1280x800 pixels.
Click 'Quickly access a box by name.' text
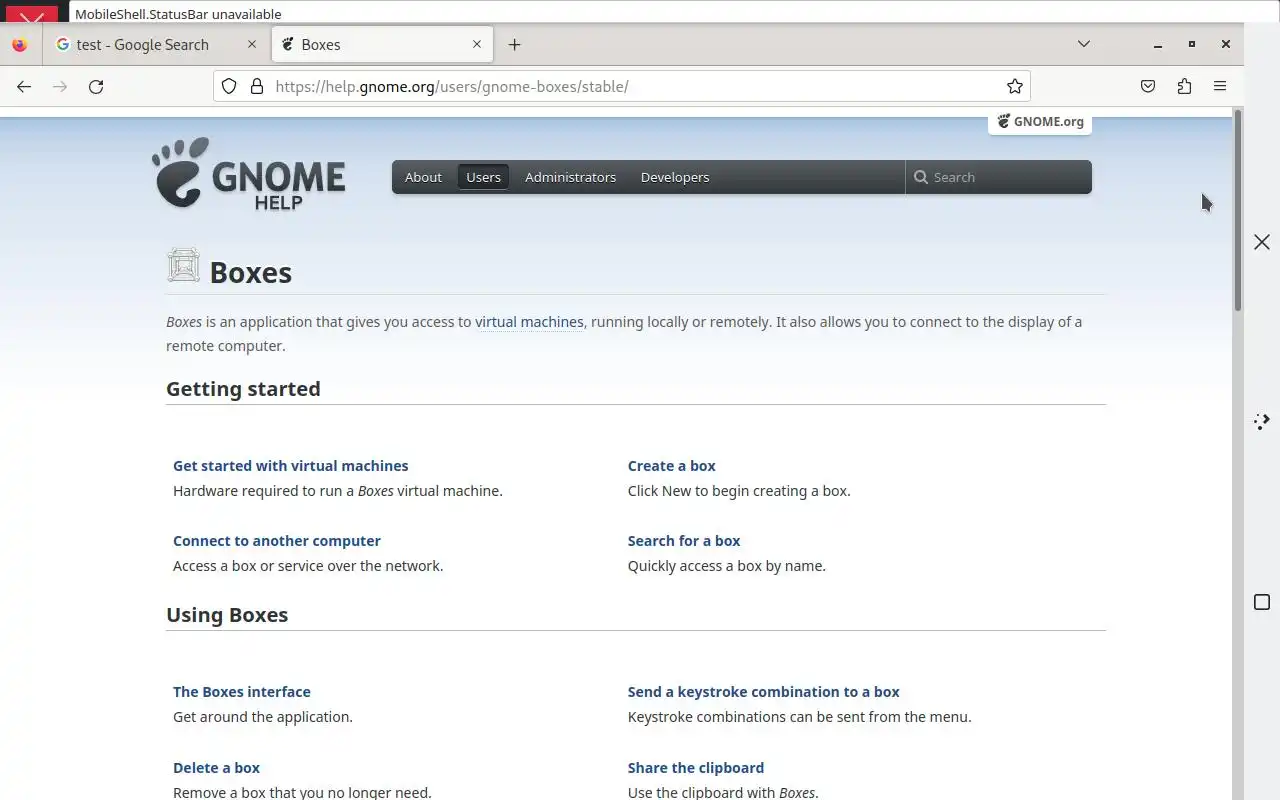727,566
